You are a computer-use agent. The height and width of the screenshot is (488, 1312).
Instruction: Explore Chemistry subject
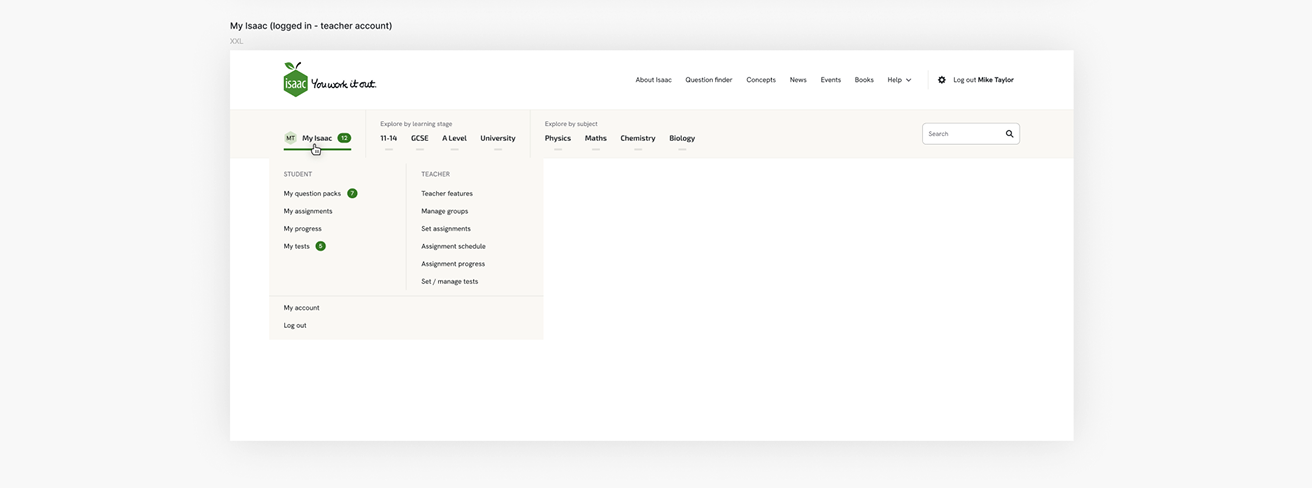click(638, 138)
